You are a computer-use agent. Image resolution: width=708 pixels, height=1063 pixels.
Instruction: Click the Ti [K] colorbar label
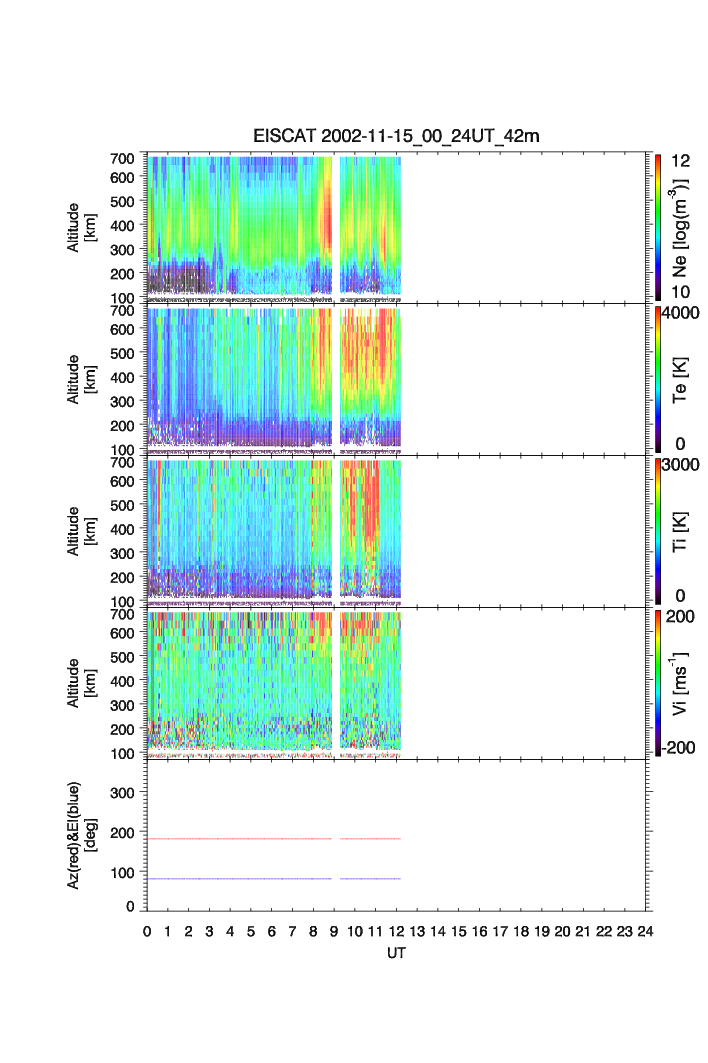(685, 531)
